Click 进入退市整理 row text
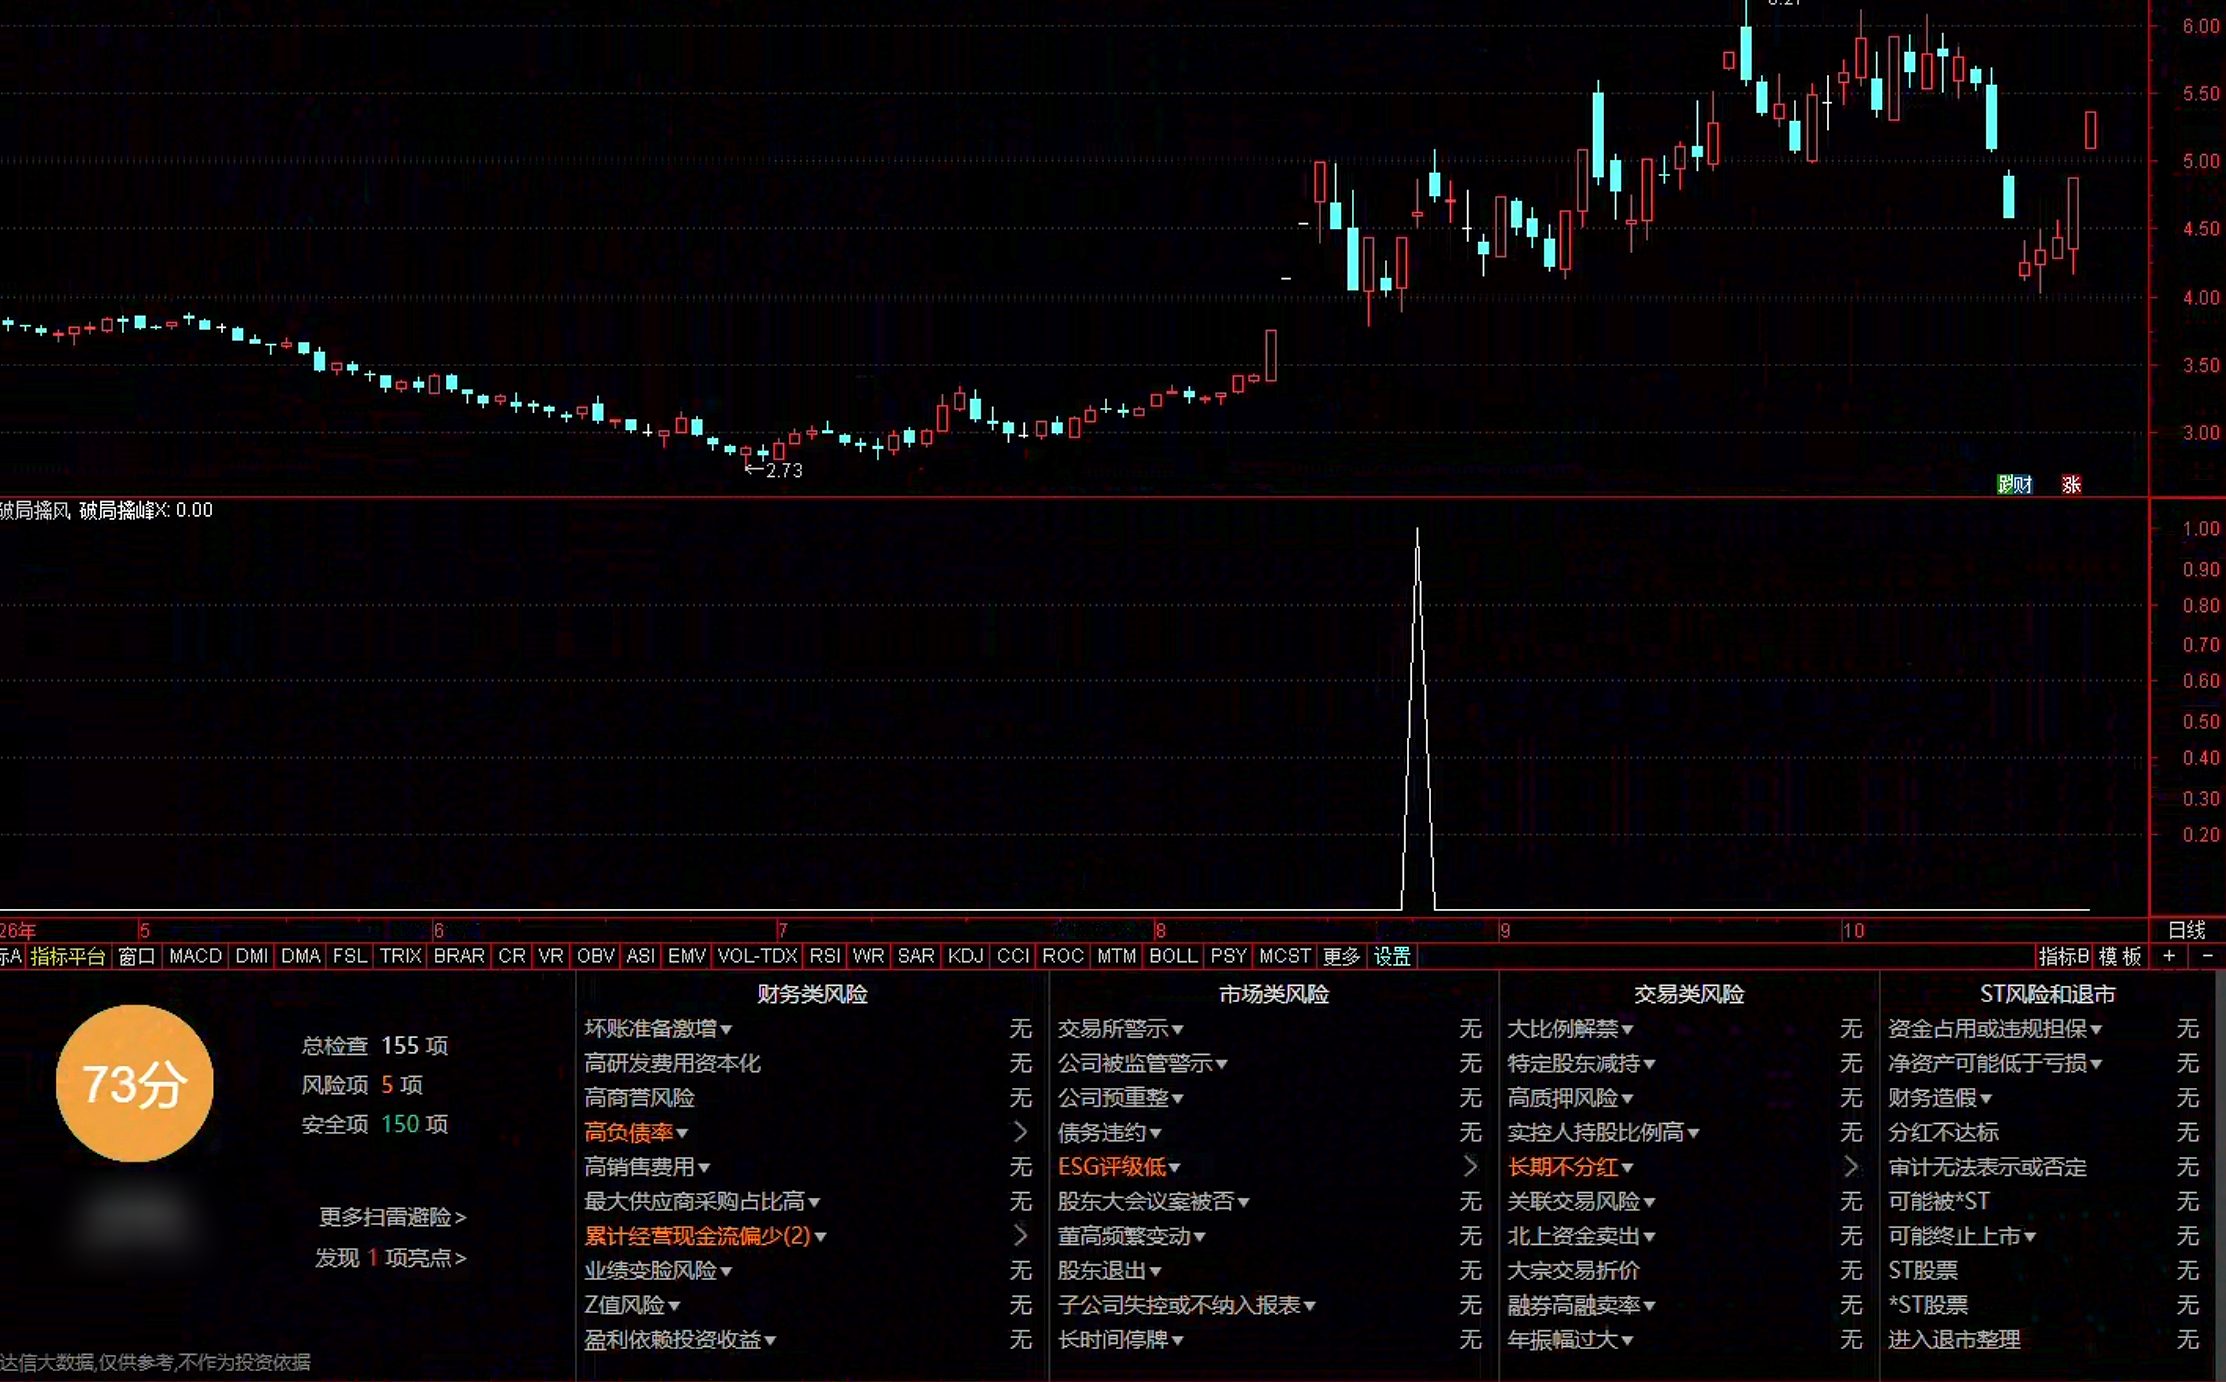 (x=1954, y=1340)
